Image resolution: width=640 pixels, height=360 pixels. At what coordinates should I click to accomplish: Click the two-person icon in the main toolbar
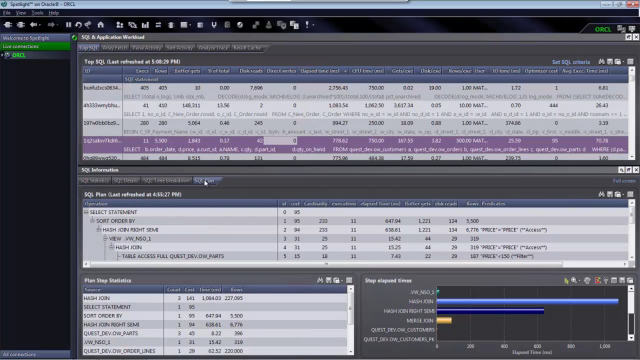pyautogui.click(x=120, y=25)
